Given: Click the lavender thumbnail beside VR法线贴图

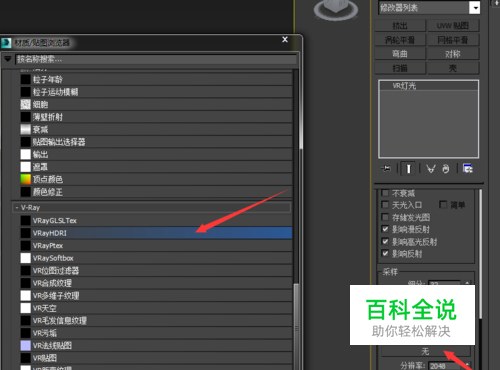Looking at the screenshot, I should (x=26, y=345).
